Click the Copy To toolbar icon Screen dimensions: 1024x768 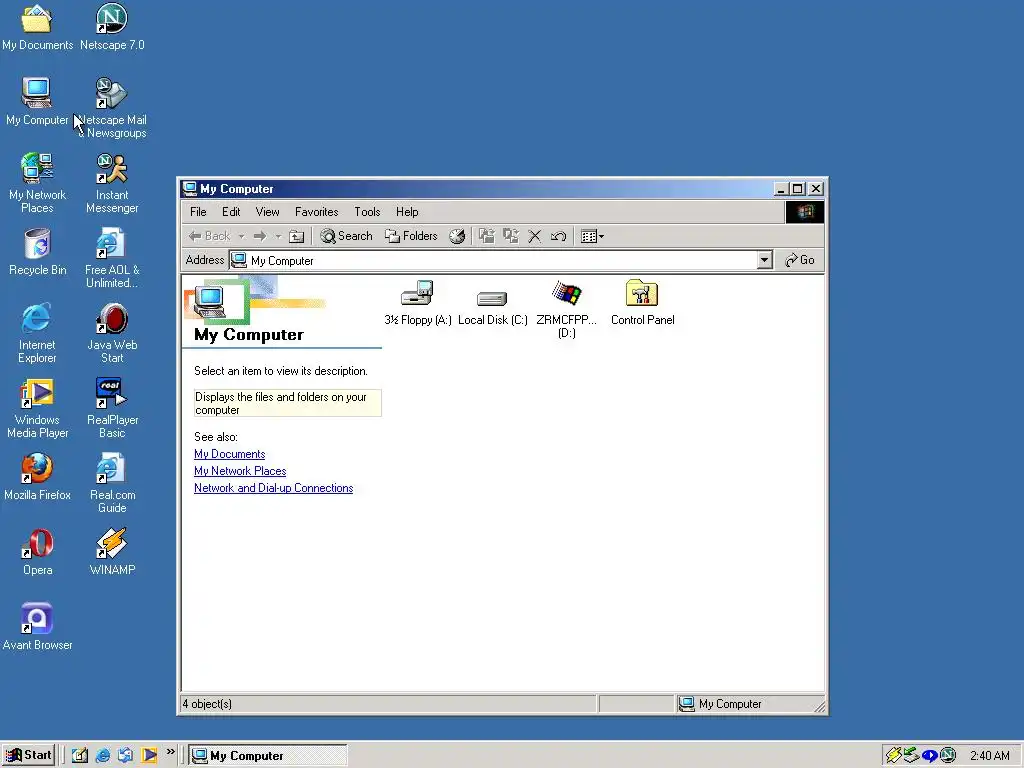[511, 236]
